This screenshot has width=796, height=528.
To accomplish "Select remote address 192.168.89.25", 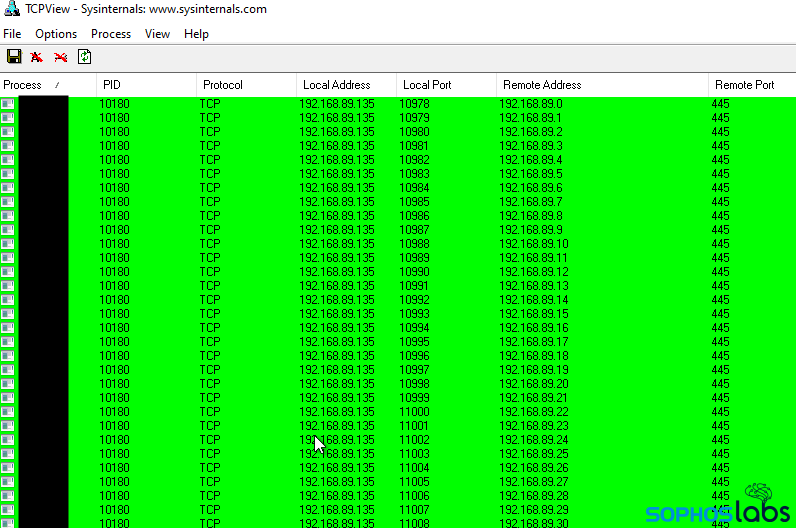I will click(534, 454).
